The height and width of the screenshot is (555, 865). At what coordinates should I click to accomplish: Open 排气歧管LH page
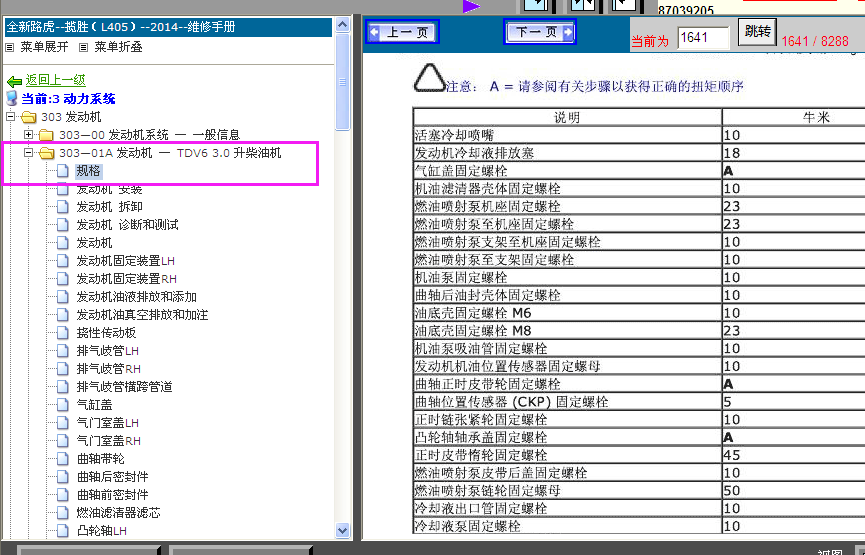[108, 351]
